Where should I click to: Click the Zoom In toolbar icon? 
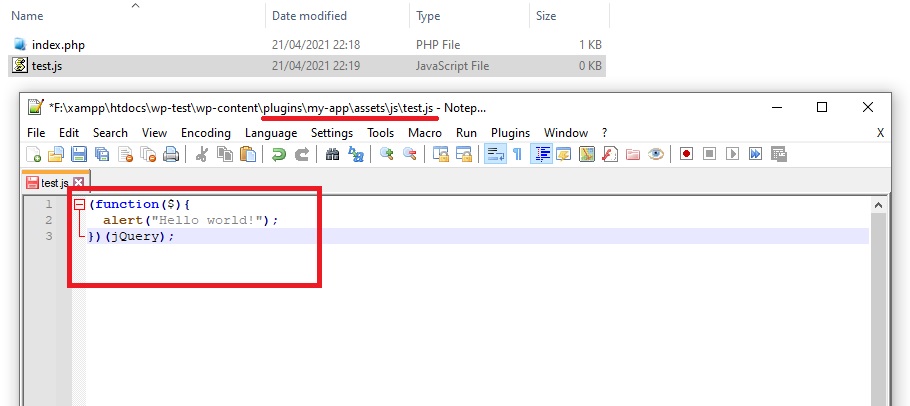coord(386,154)
